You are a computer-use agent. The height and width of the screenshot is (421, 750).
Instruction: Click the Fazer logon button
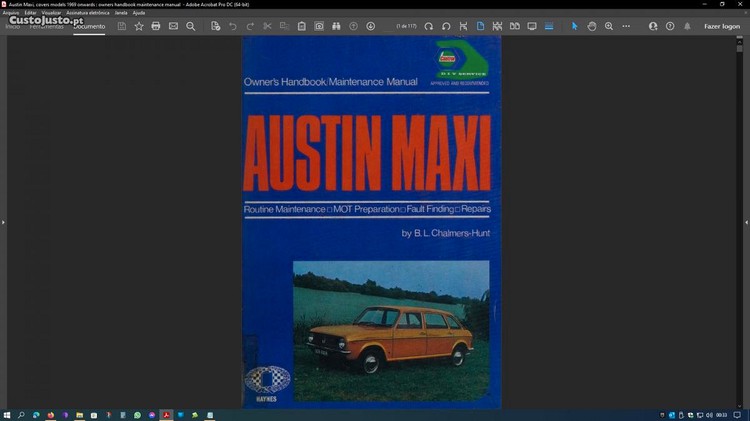click(x=721, y=26)
